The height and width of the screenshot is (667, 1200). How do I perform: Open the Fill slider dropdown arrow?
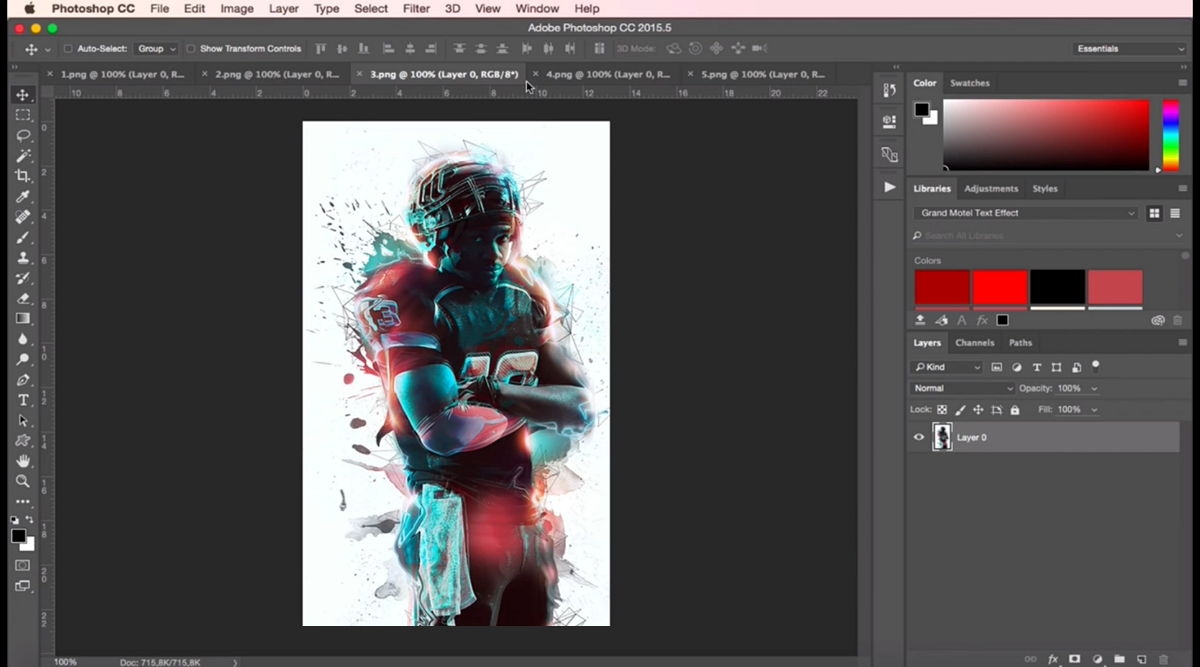1094,410
